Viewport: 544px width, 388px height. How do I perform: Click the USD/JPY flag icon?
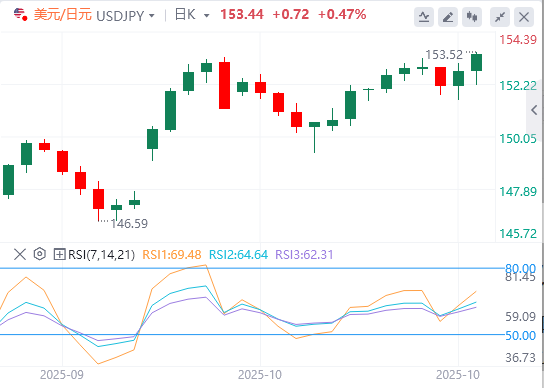point(20,15)
